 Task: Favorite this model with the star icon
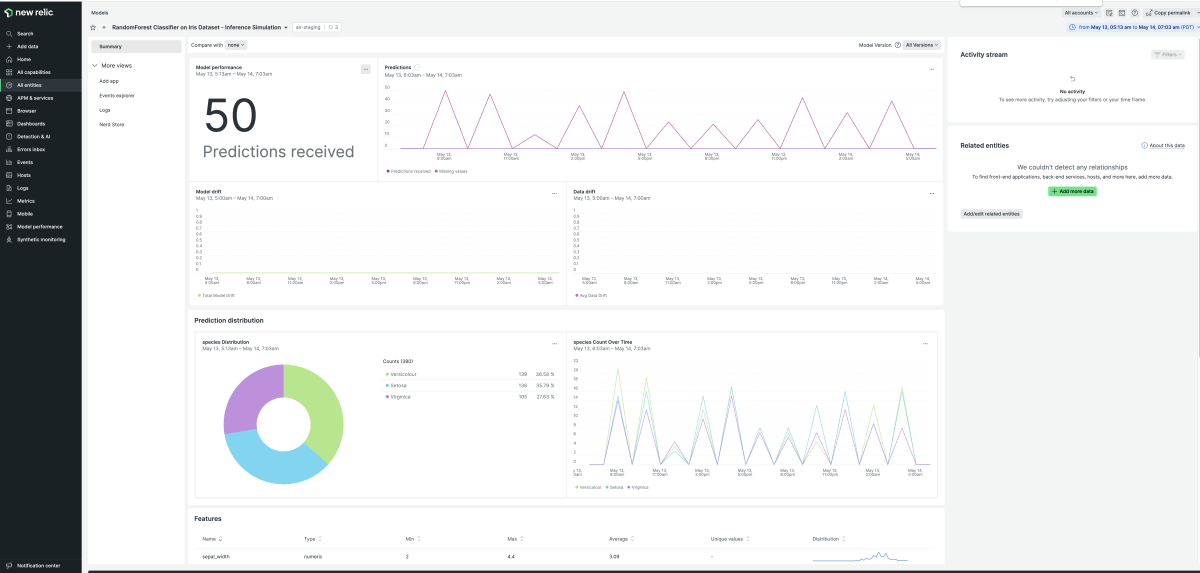coord(93,27)
